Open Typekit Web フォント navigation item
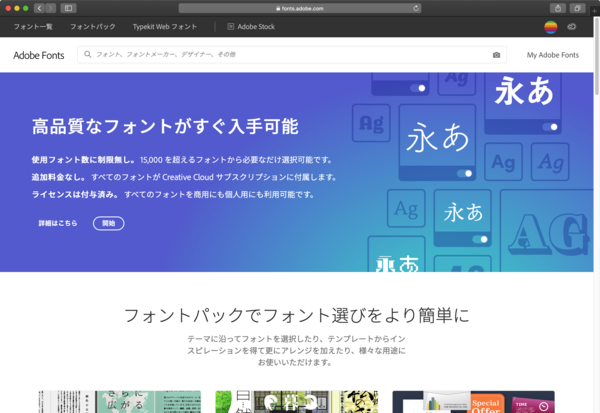The image size is (600, 413). 165,26
